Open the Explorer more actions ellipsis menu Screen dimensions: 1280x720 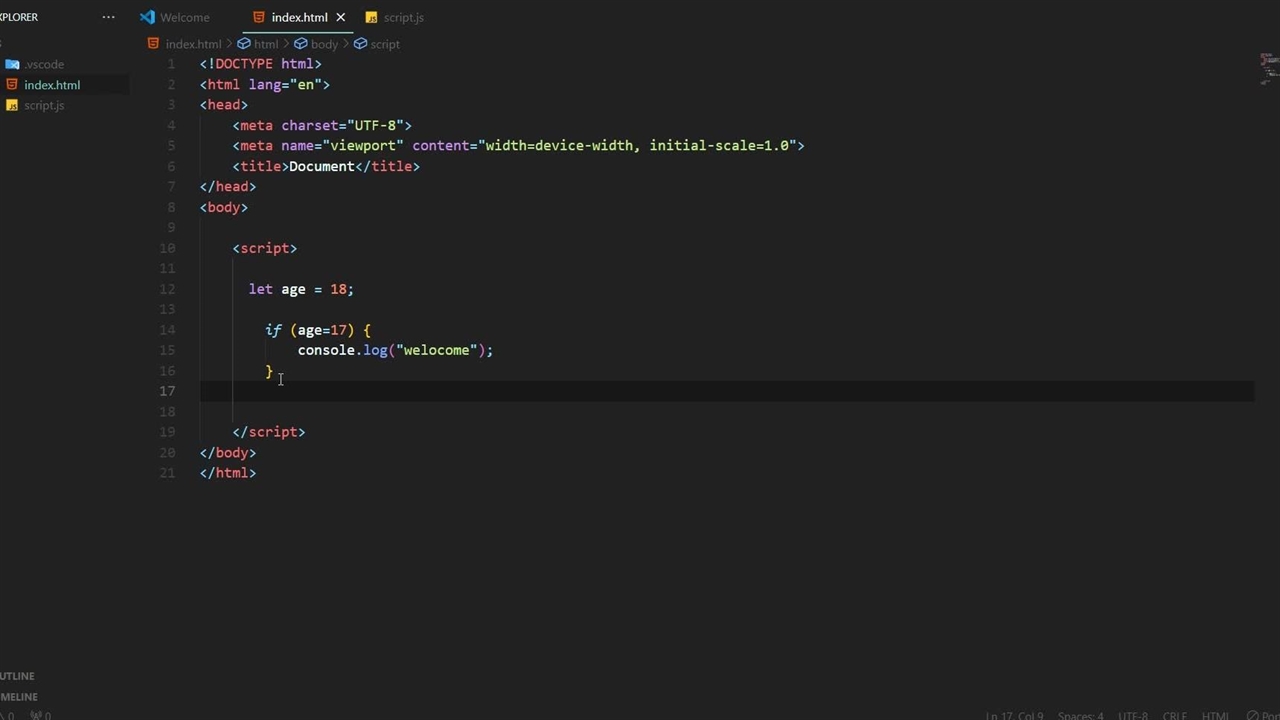[108, 17]
